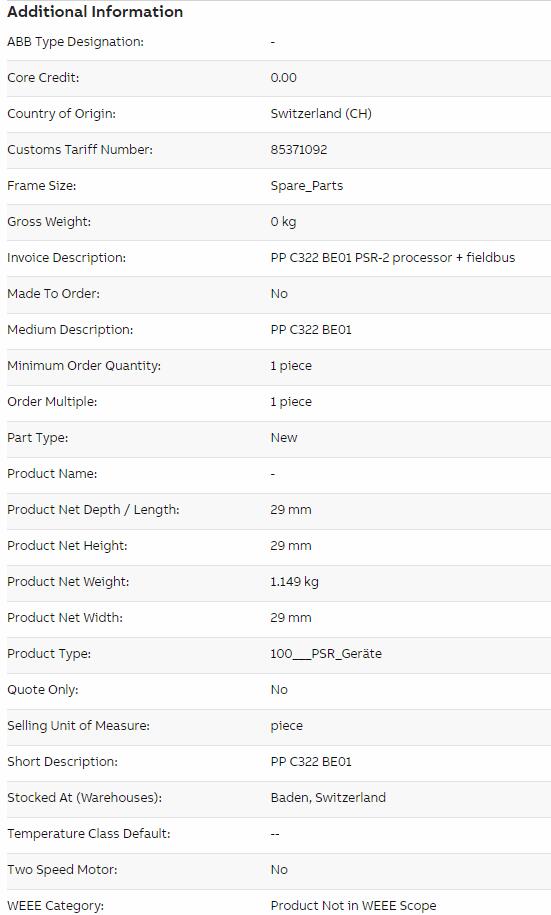
Task: Select the Customs Tariff Number value 85371092
Action: coord(299,149)
